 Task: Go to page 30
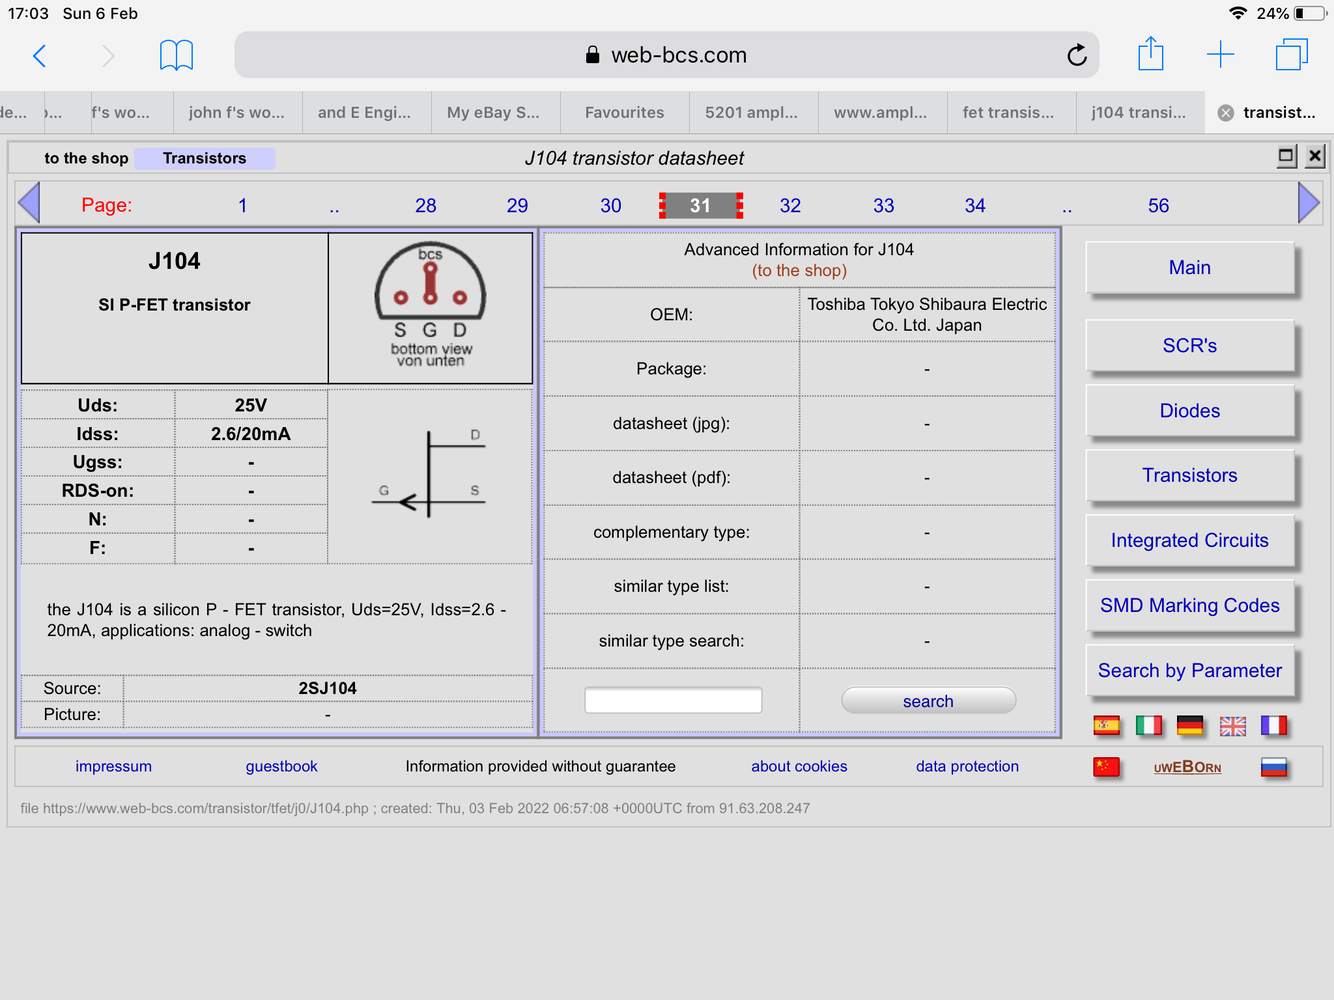[x=611, y=205]
